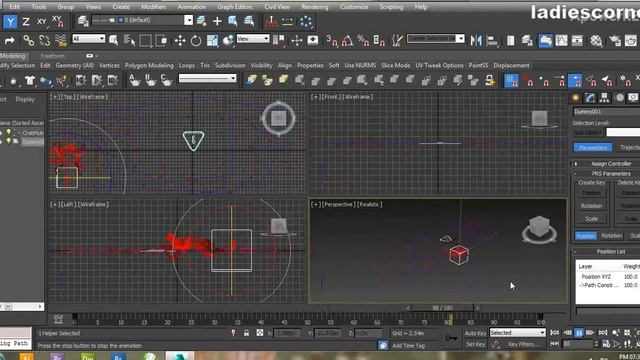Click the Position PRS tab button
Screen dimensions: 640x360
(586, 236)
